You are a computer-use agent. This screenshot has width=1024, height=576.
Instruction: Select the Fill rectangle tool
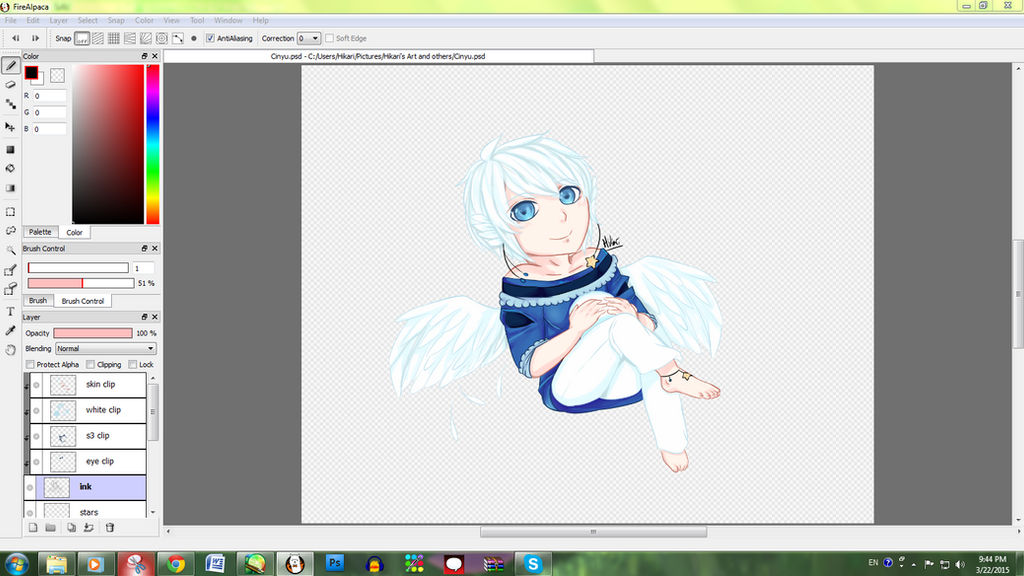(x=10, y=150)
